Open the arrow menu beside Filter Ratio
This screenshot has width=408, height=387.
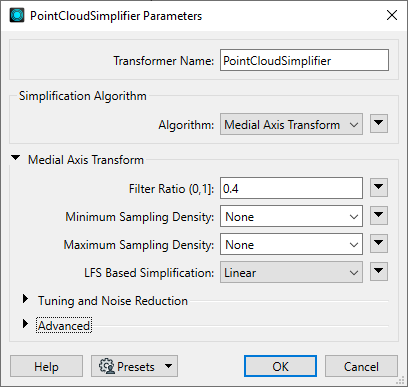tap(379, 188)
